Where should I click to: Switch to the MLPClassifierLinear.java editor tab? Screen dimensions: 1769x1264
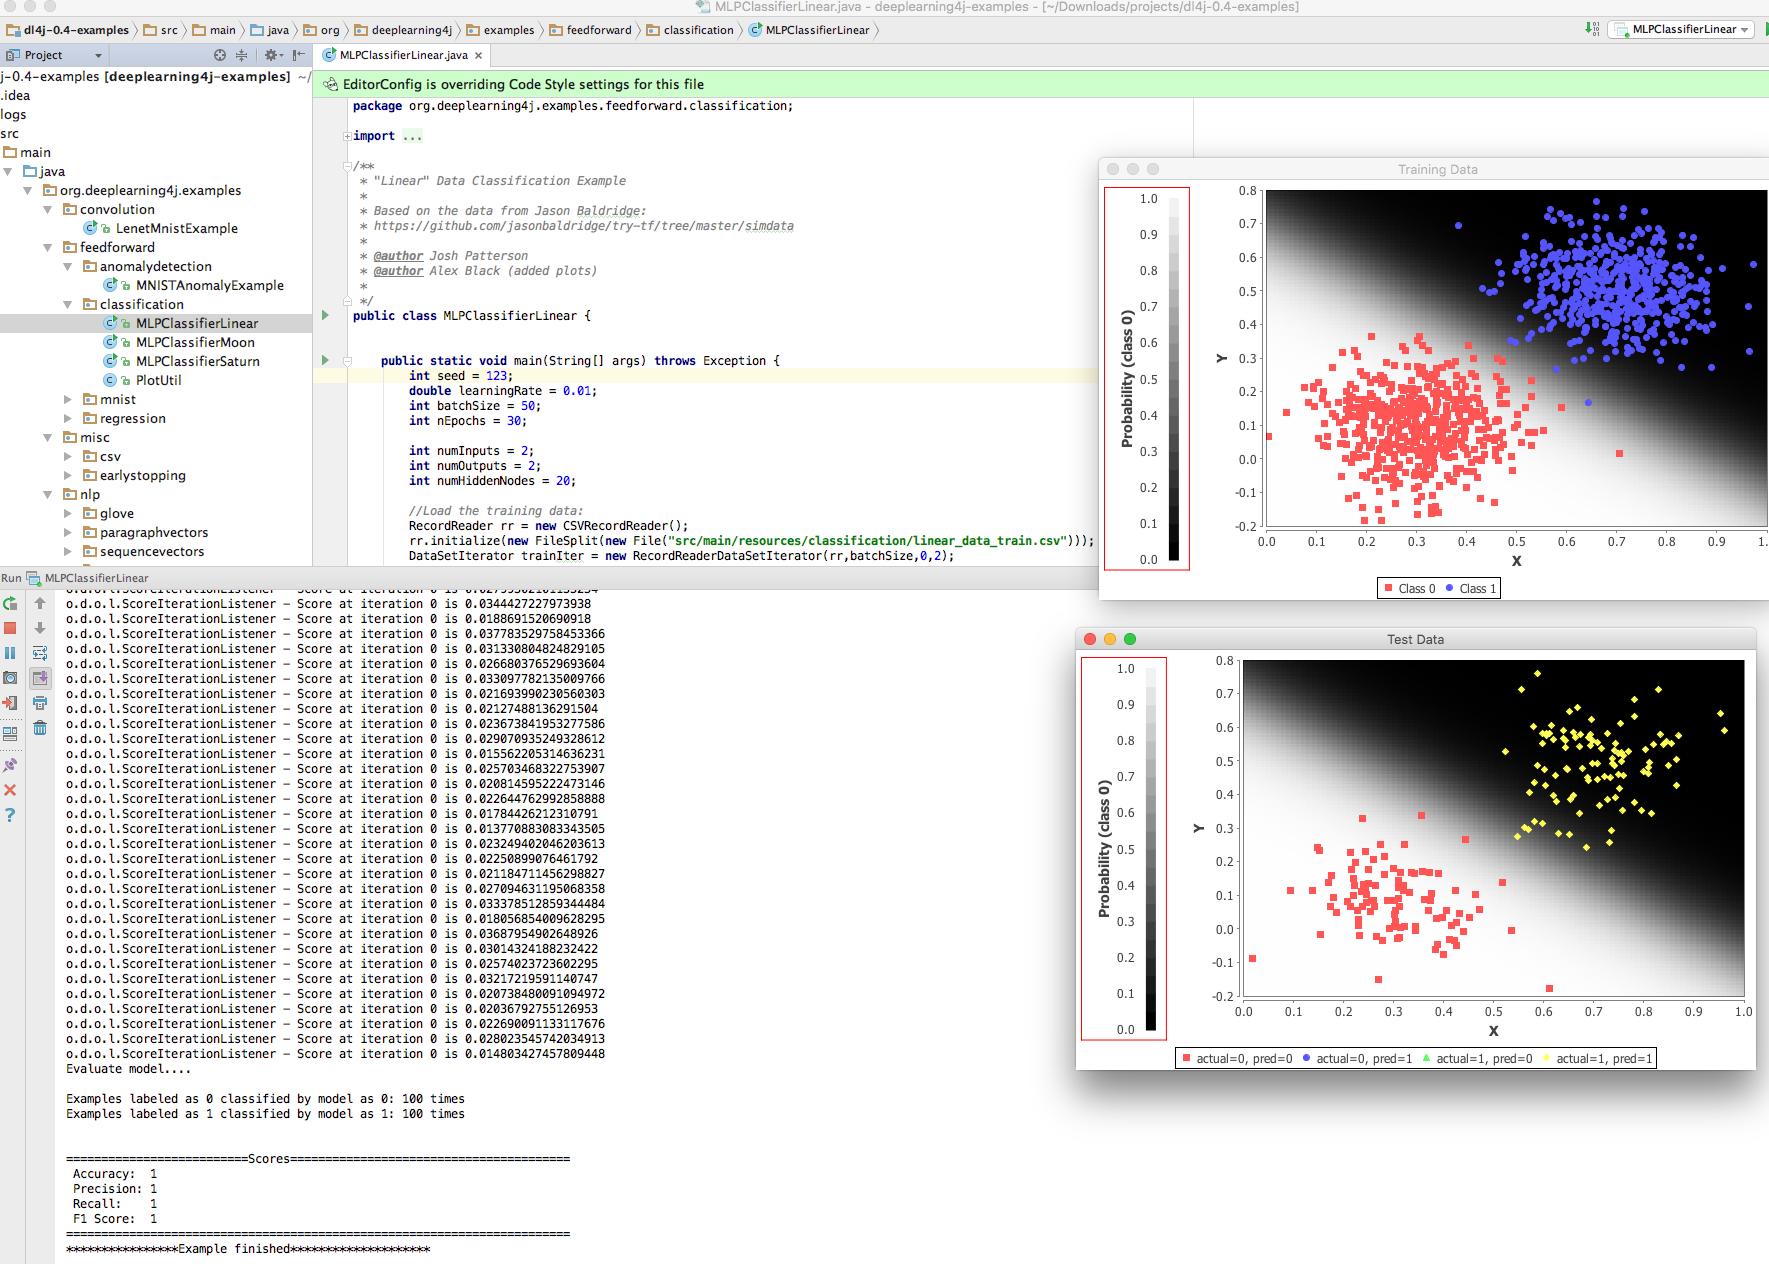[403, 55]
